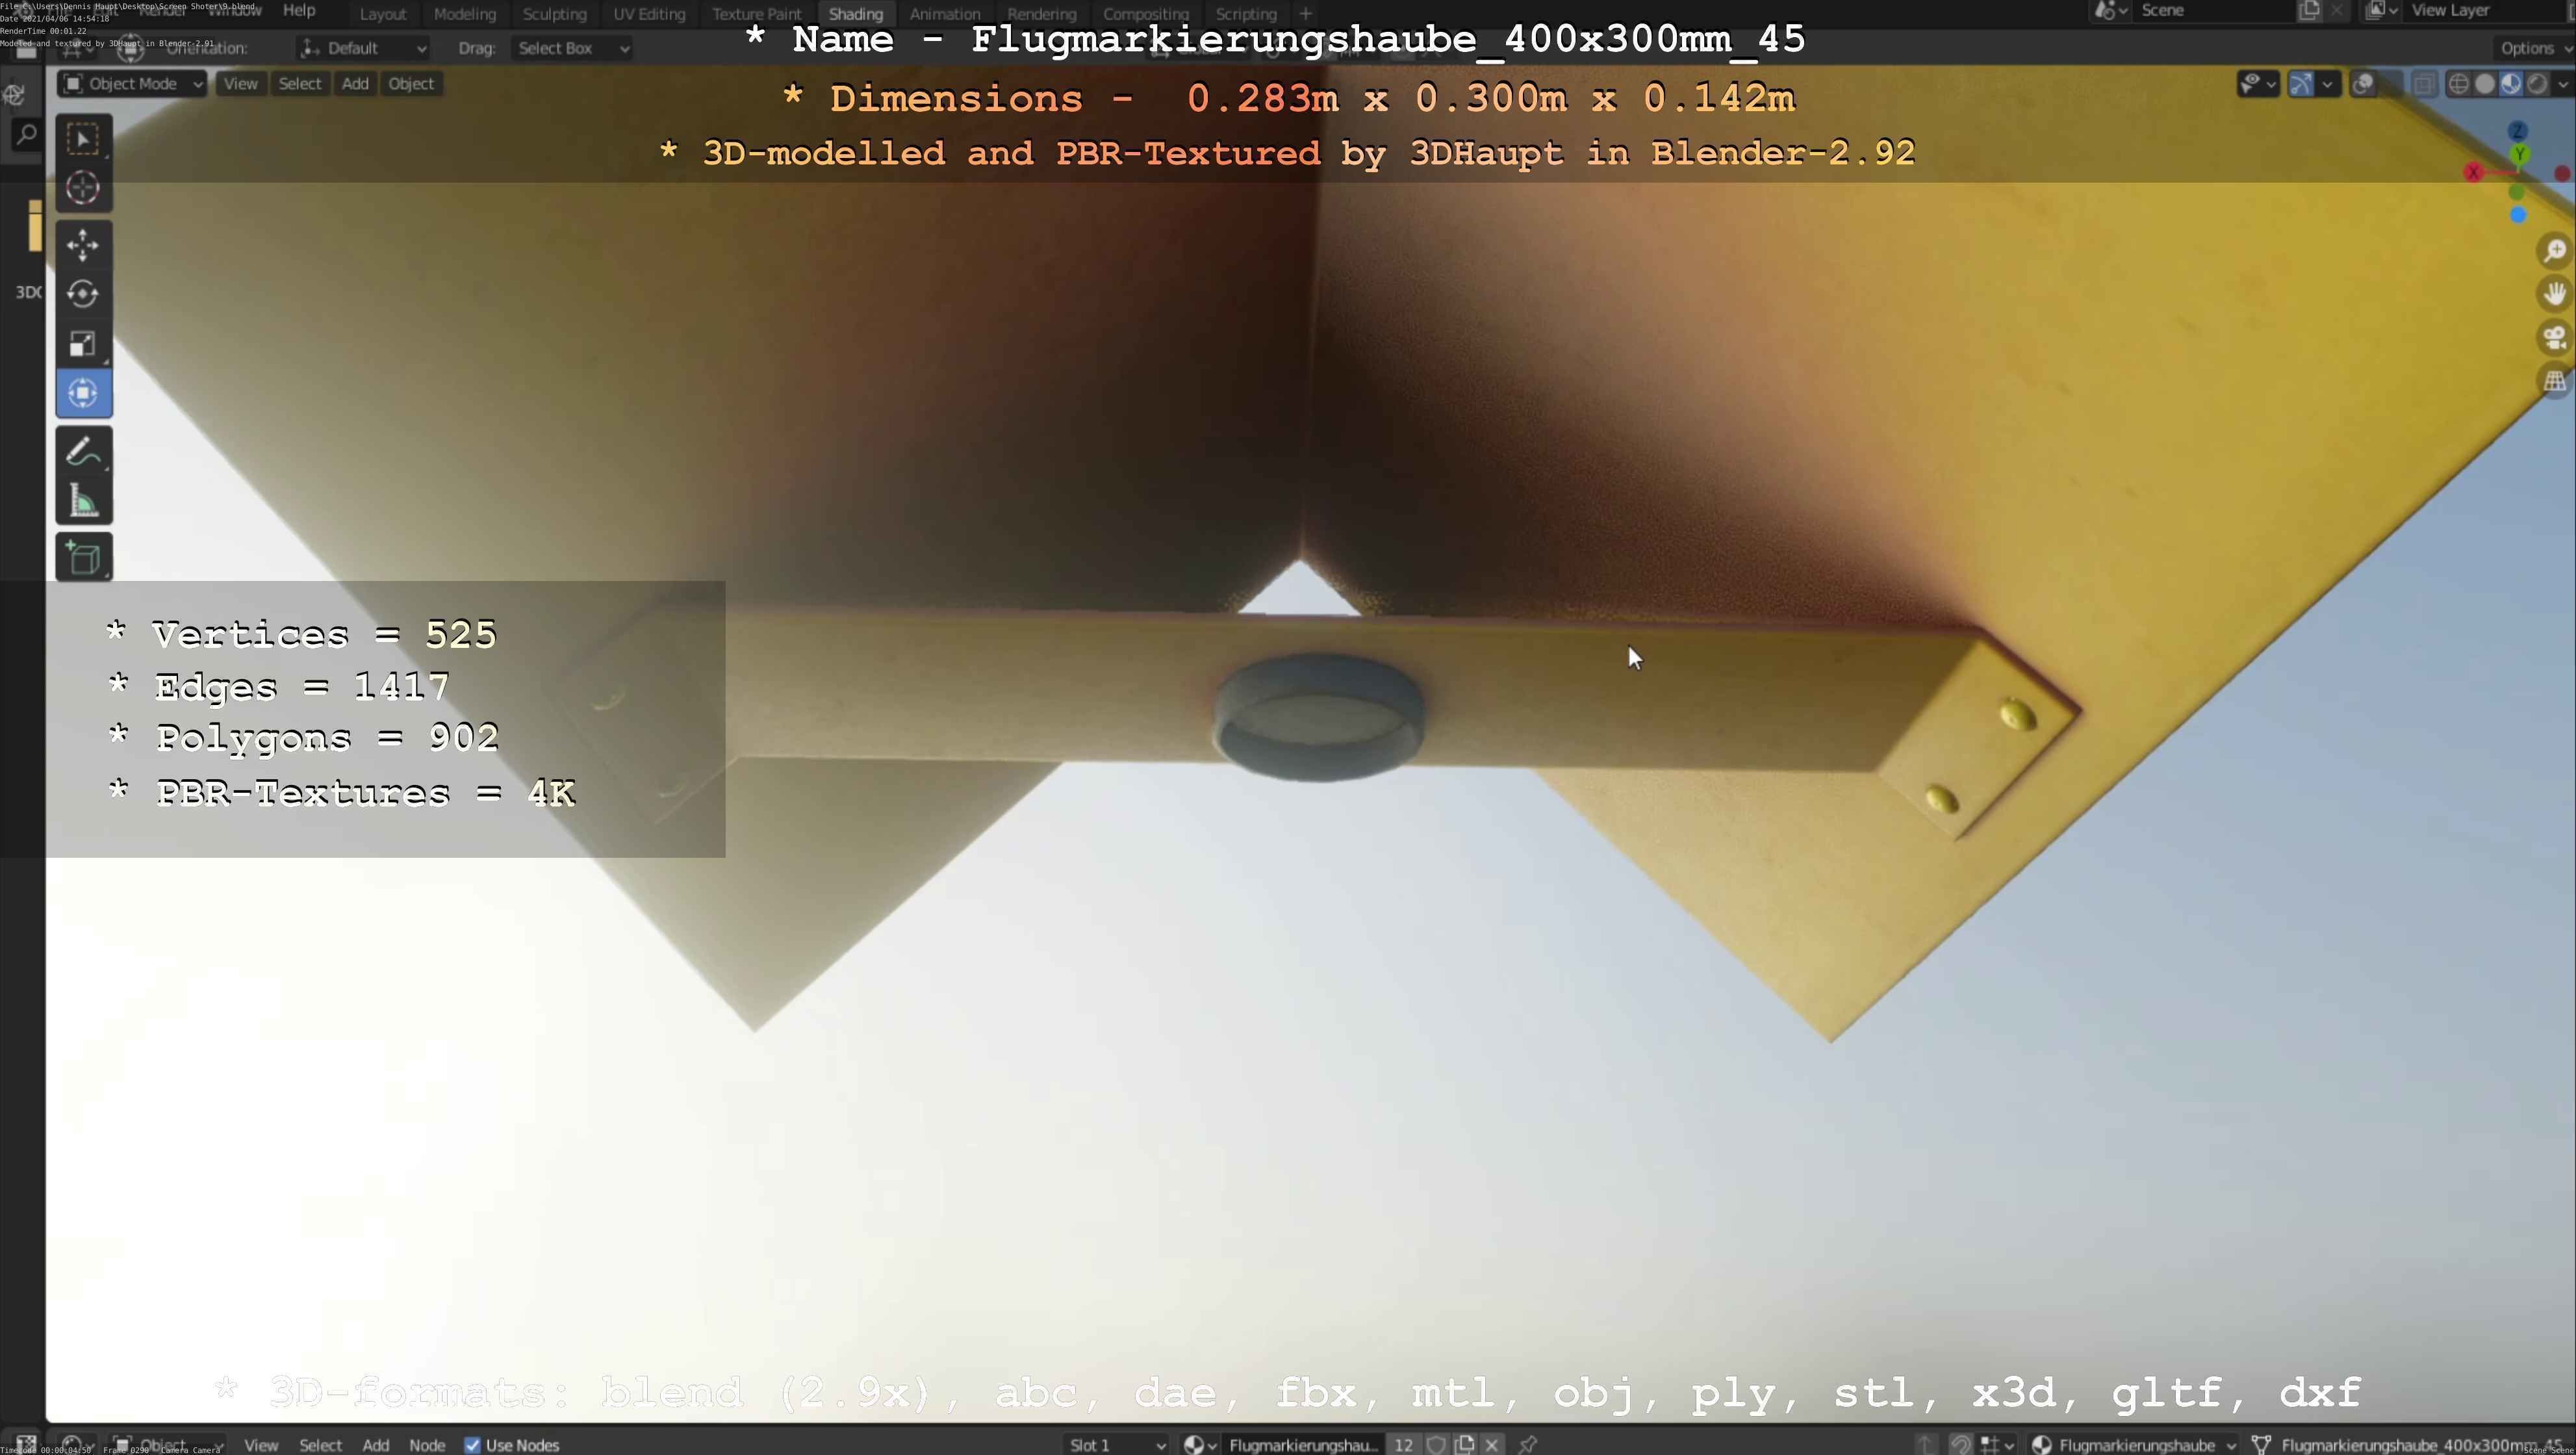Open the Drag Select Box dropdown
This screenshot has height=1455, width=2576.
pos(572,48)
